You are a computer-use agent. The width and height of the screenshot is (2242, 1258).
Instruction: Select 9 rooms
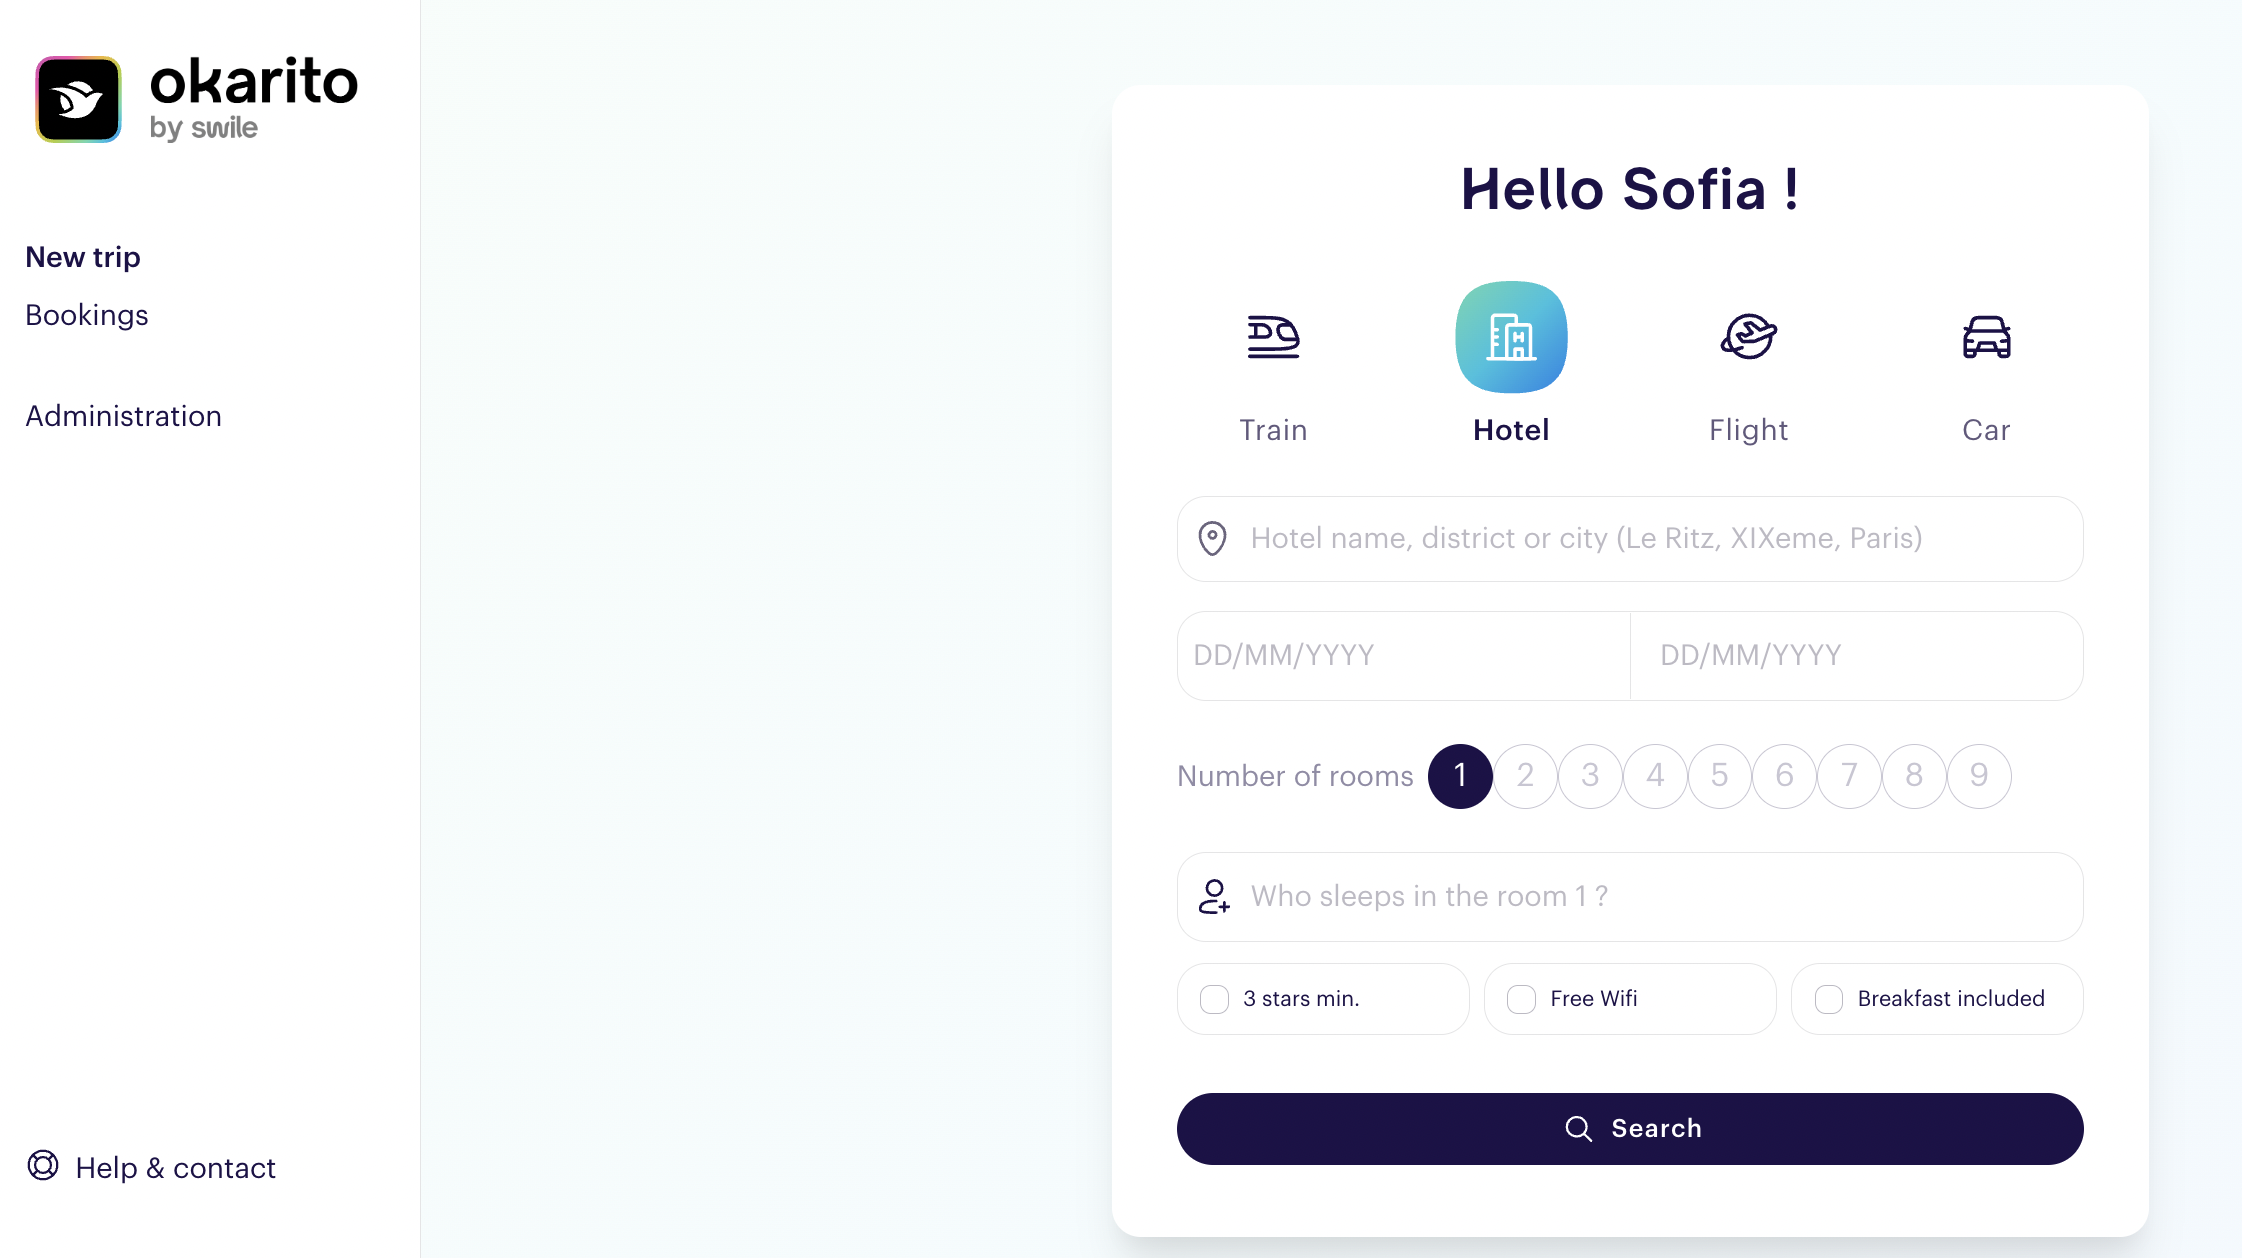(1979, 776)
